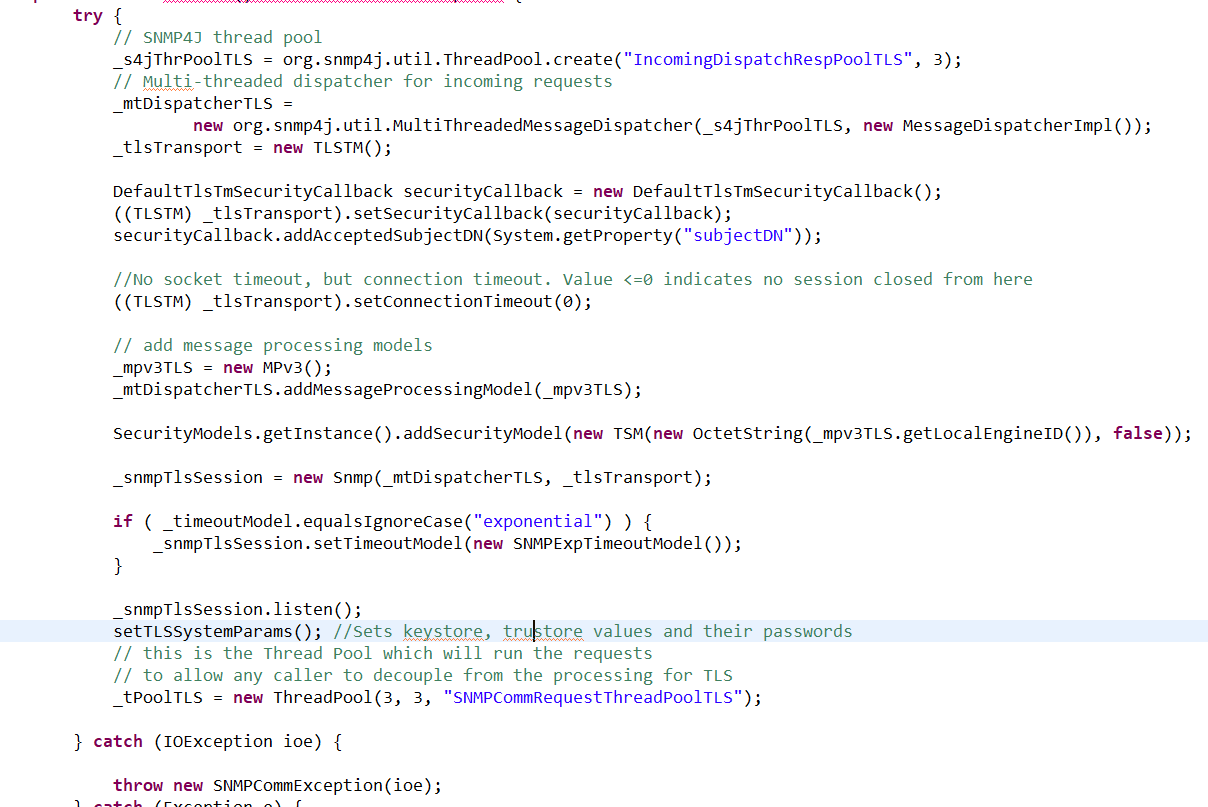Viewport: 1208px width, 807px height.
Task: Click the OctetString constructor name
Action: 748,433
